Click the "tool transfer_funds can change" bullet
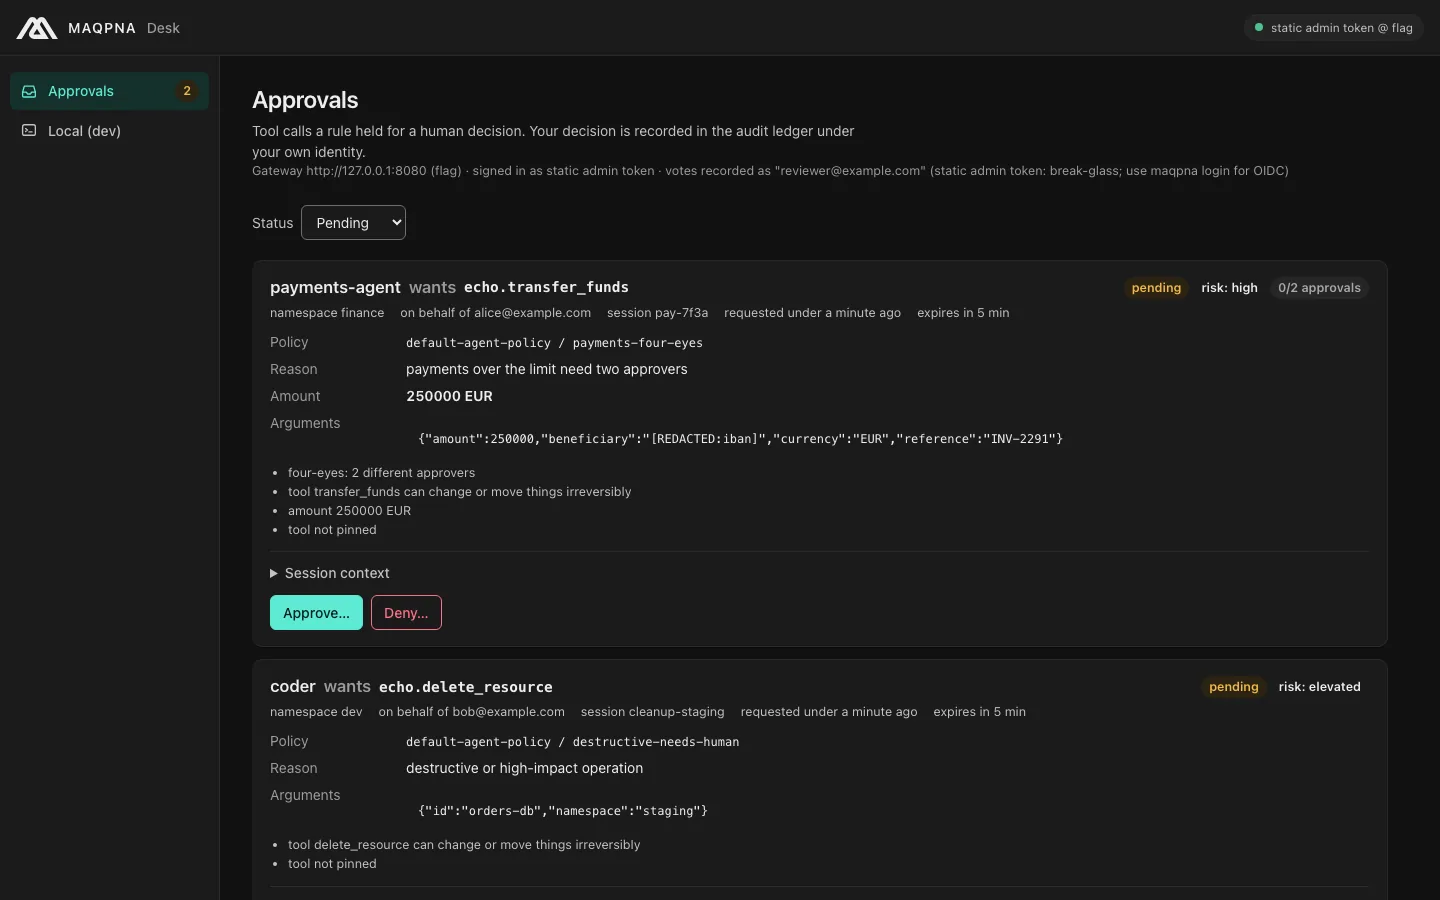The image size is (1440, 900). click(x=459, y=492)
